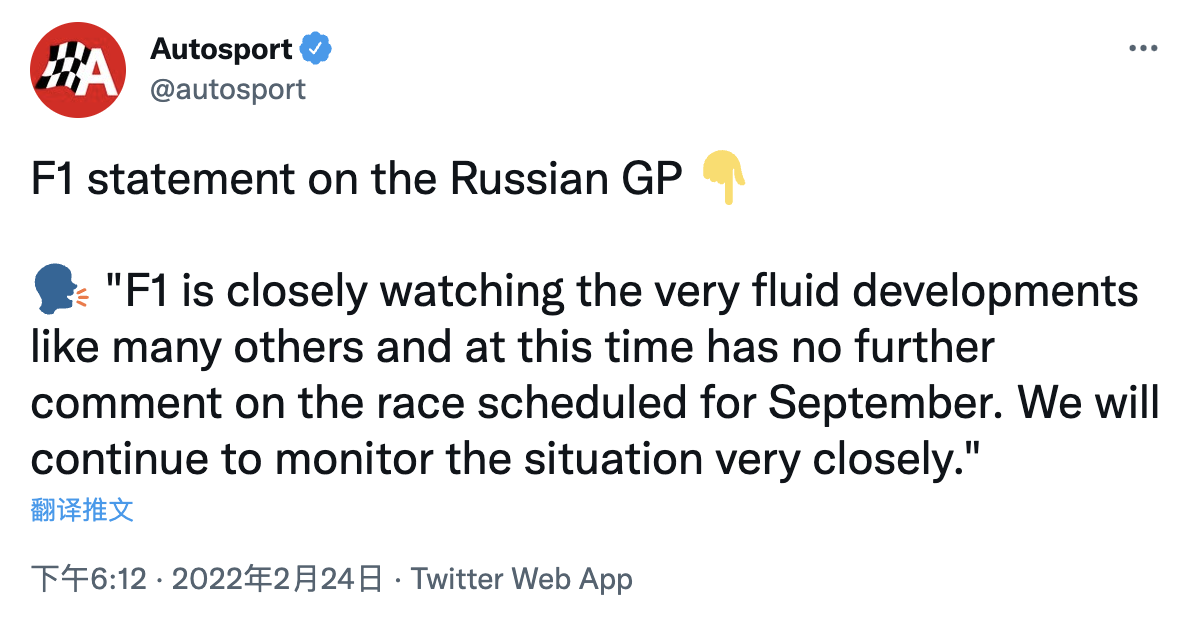Screen dimensions: 1184x622
Task: Visit the @autosport handle link
Action: point(228,89)
